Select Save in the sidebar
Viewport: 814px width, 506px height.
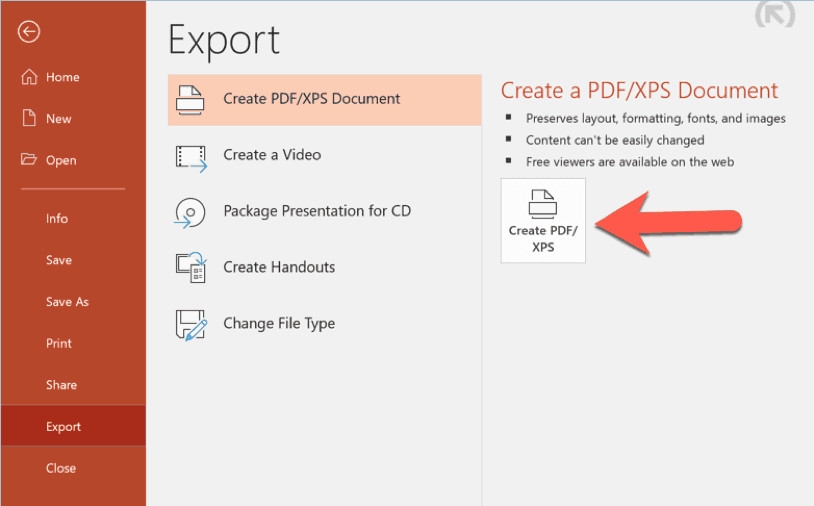click(x=73, y=260)
